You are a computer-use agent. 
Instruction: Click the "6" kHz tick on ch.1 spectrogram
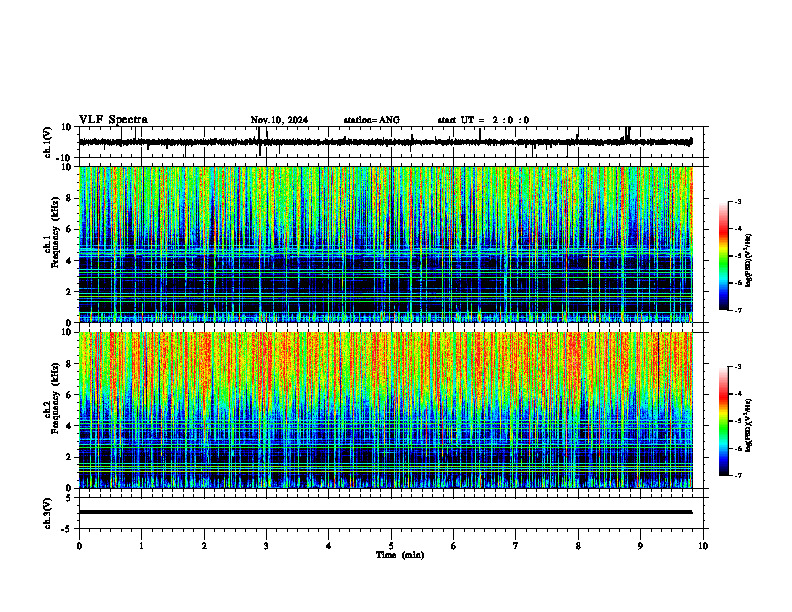70,229
